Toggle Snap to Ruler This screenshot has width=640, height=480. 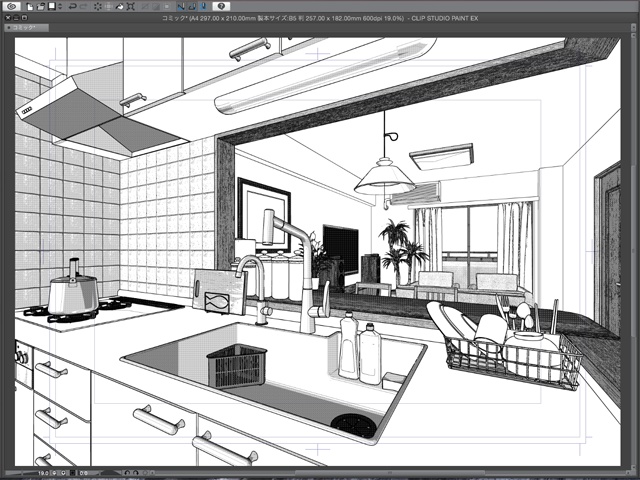point(181,6)
